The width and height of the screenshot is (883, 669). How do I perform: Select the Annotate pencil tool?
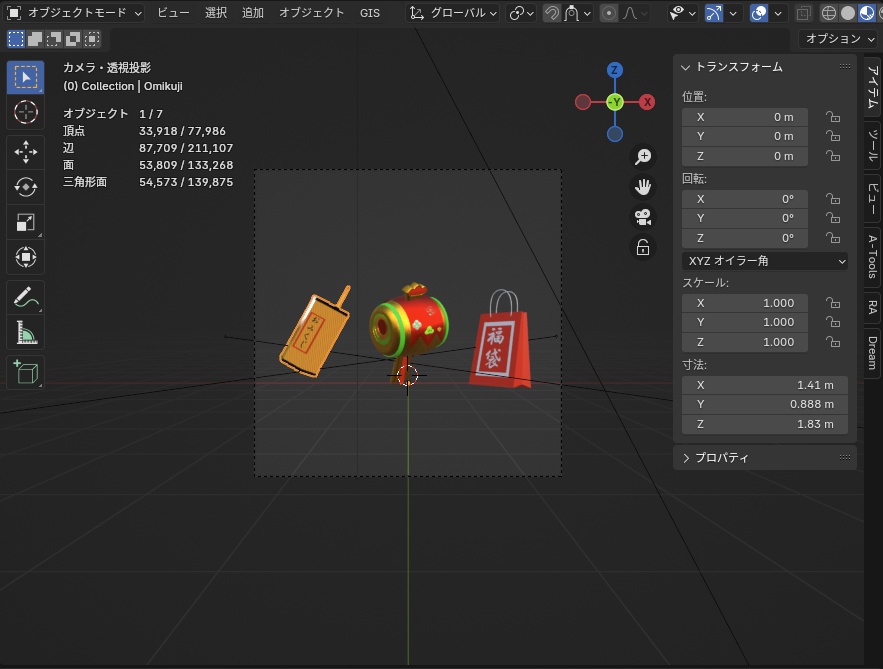point(25,297)
